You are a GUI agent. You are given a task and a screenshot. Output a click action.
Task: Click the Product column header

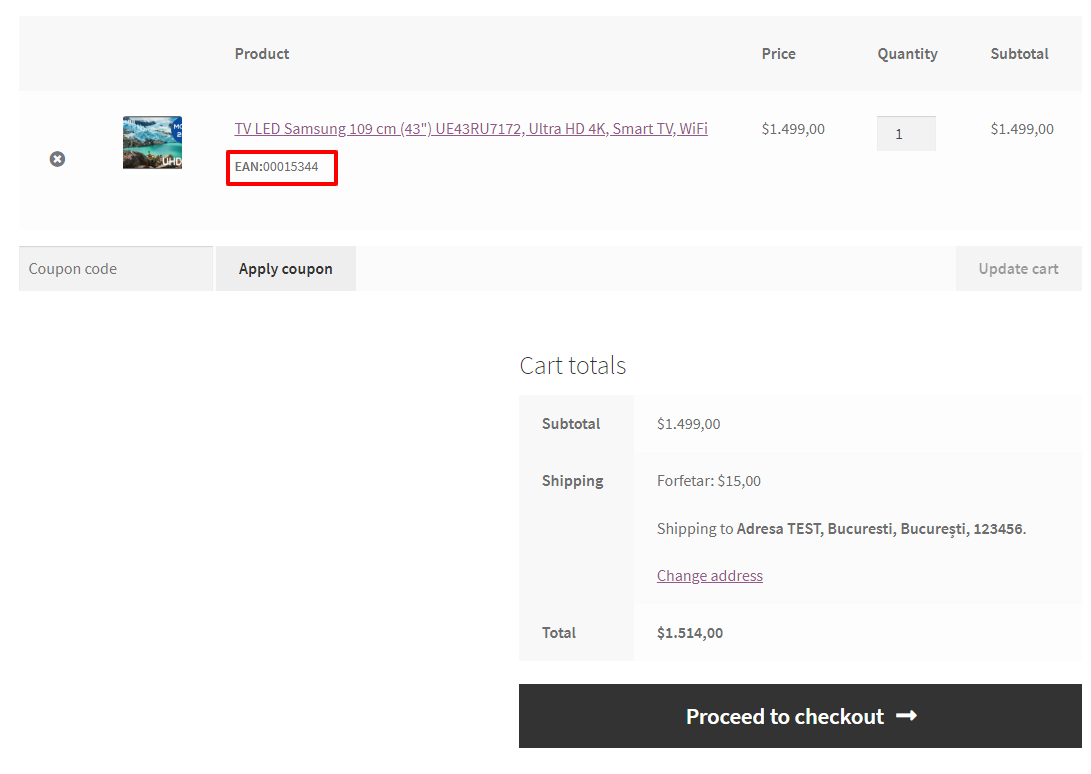pos(262,54)
